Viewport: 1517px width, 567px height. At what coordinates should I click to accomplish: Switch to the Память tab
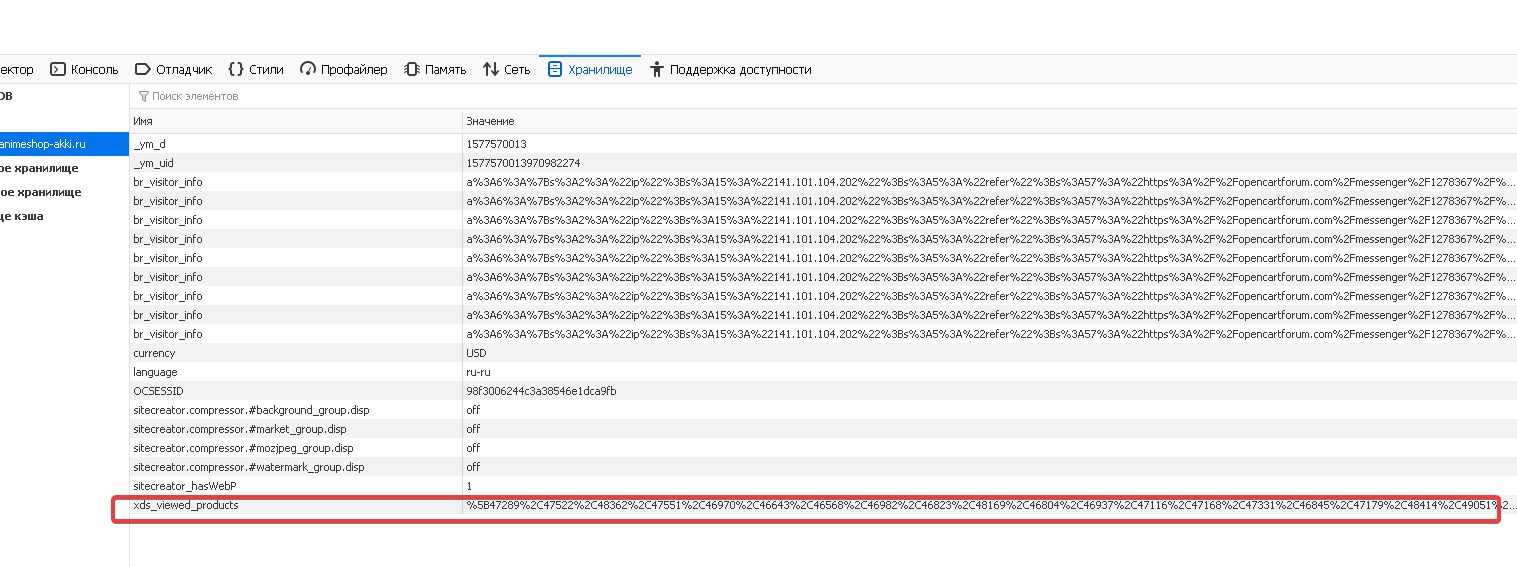pos(435,70)
